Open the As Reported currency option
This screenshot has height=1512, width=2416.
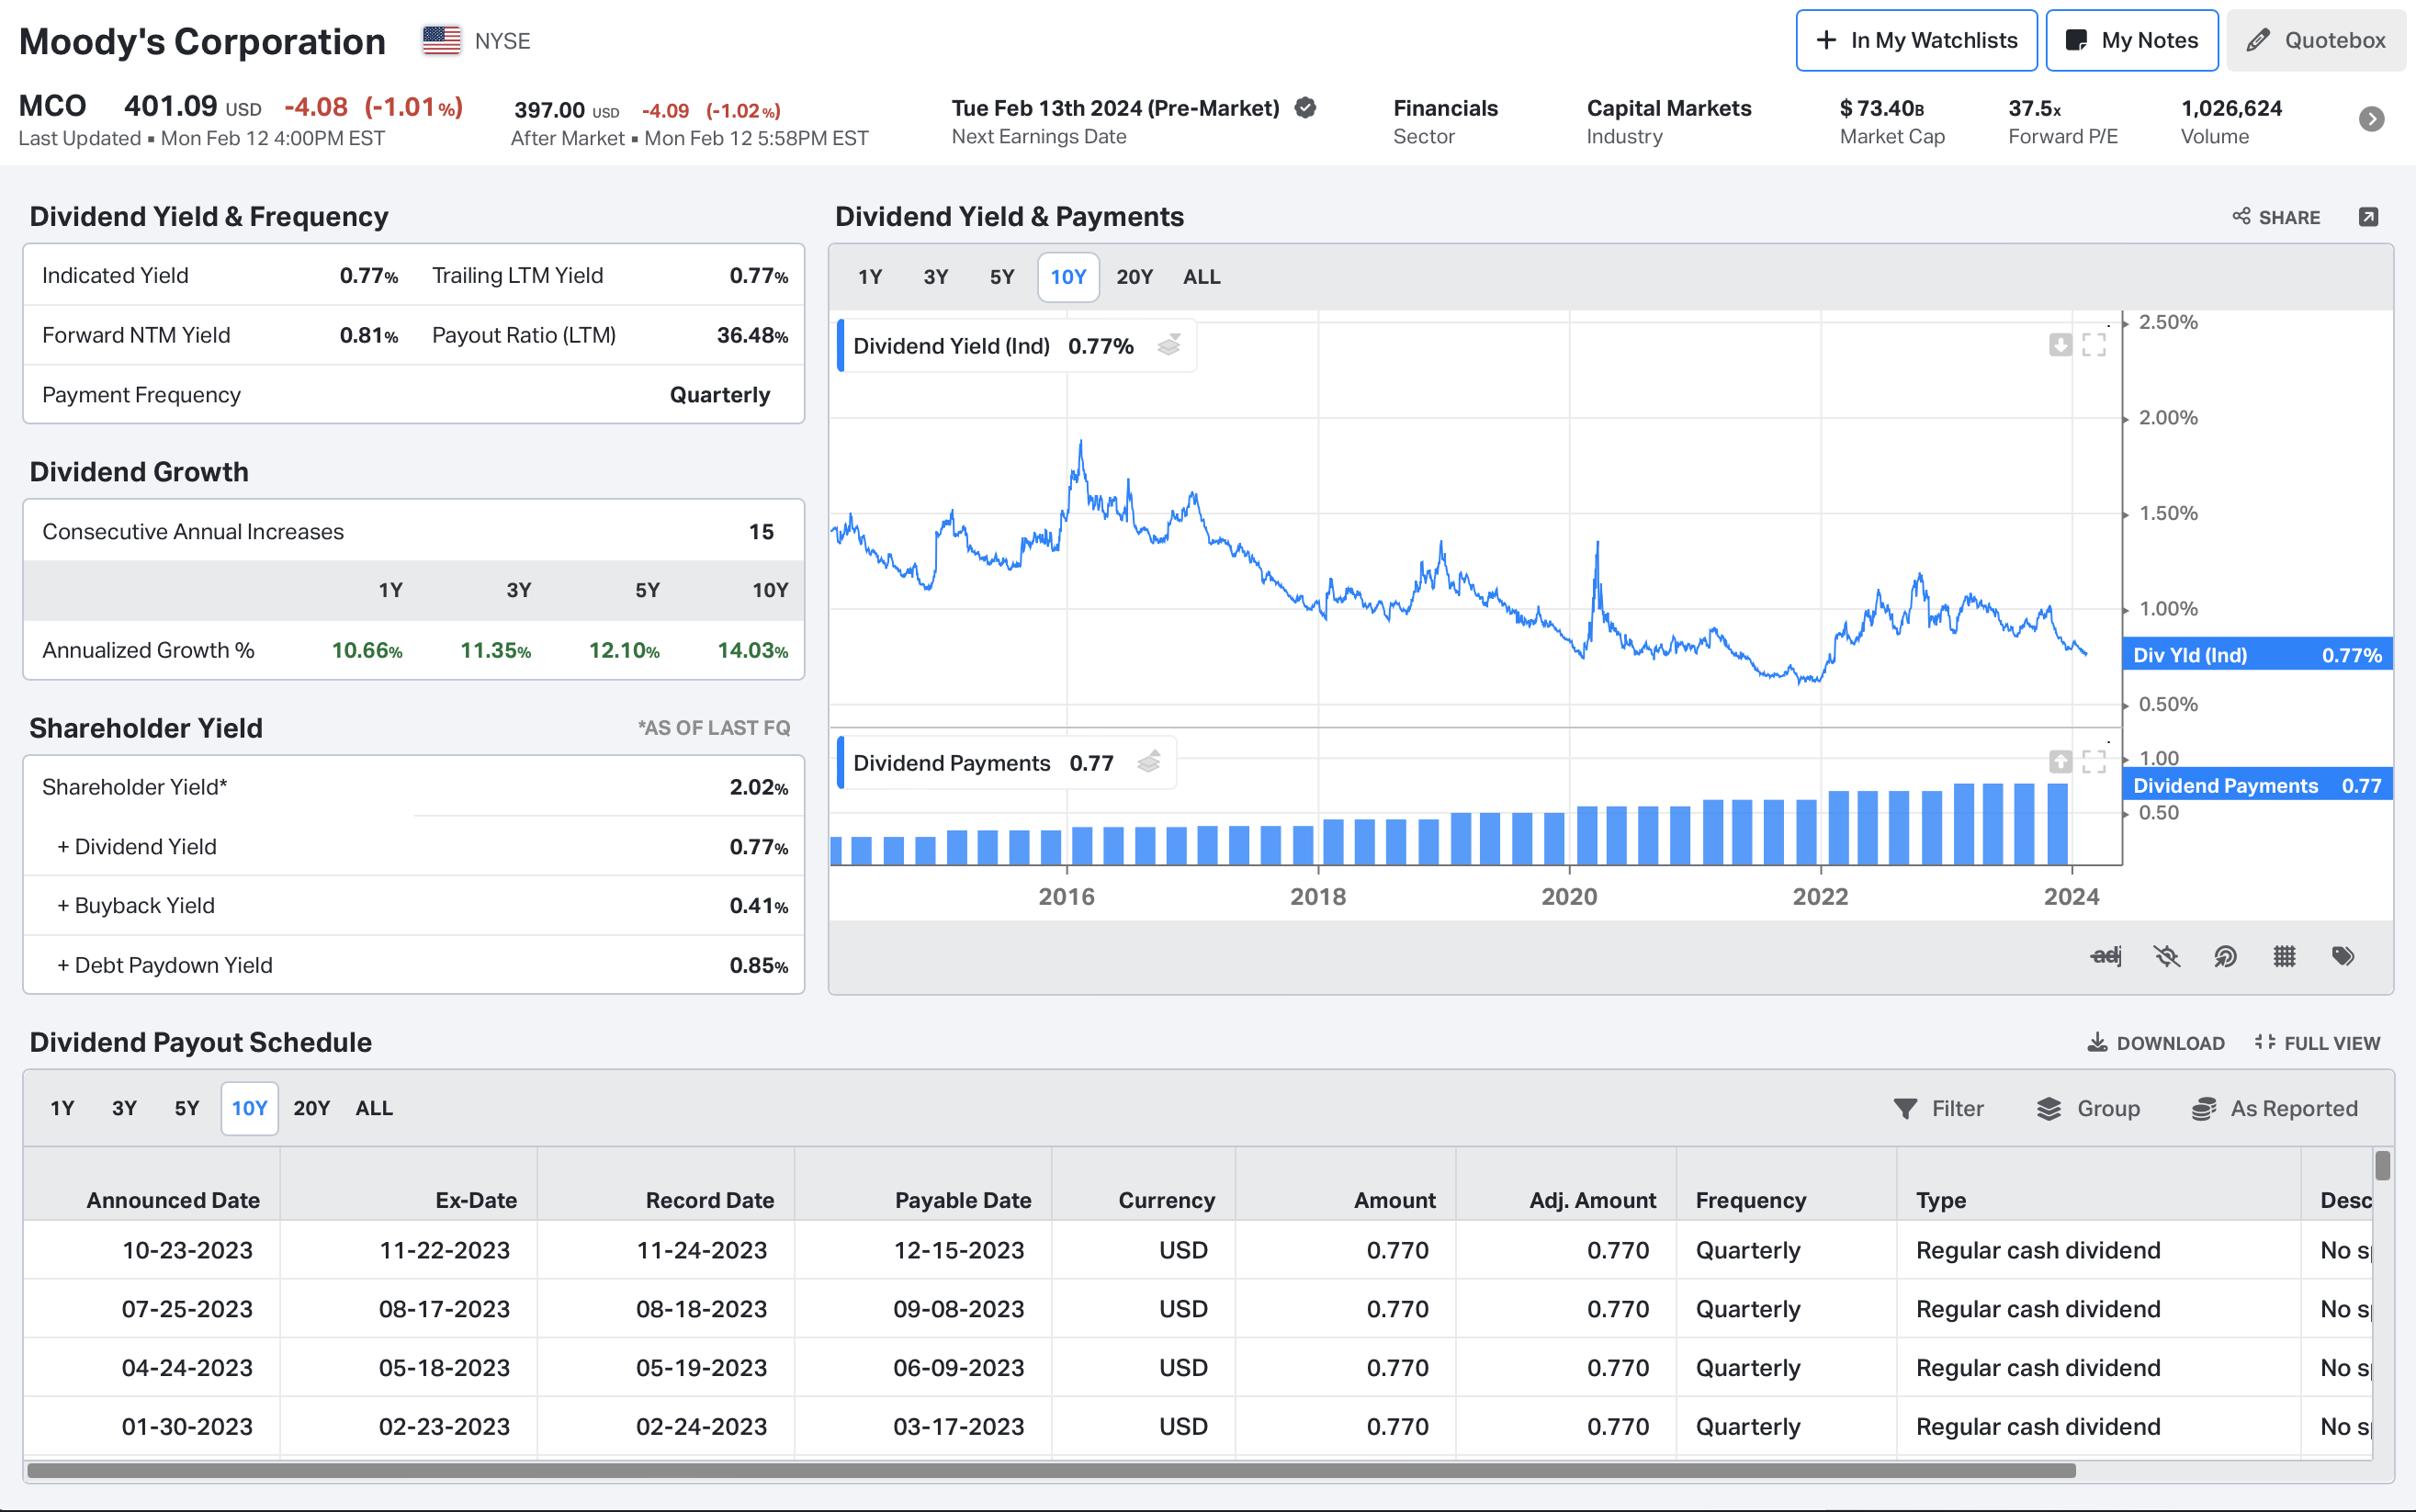coord(2274,1108)
